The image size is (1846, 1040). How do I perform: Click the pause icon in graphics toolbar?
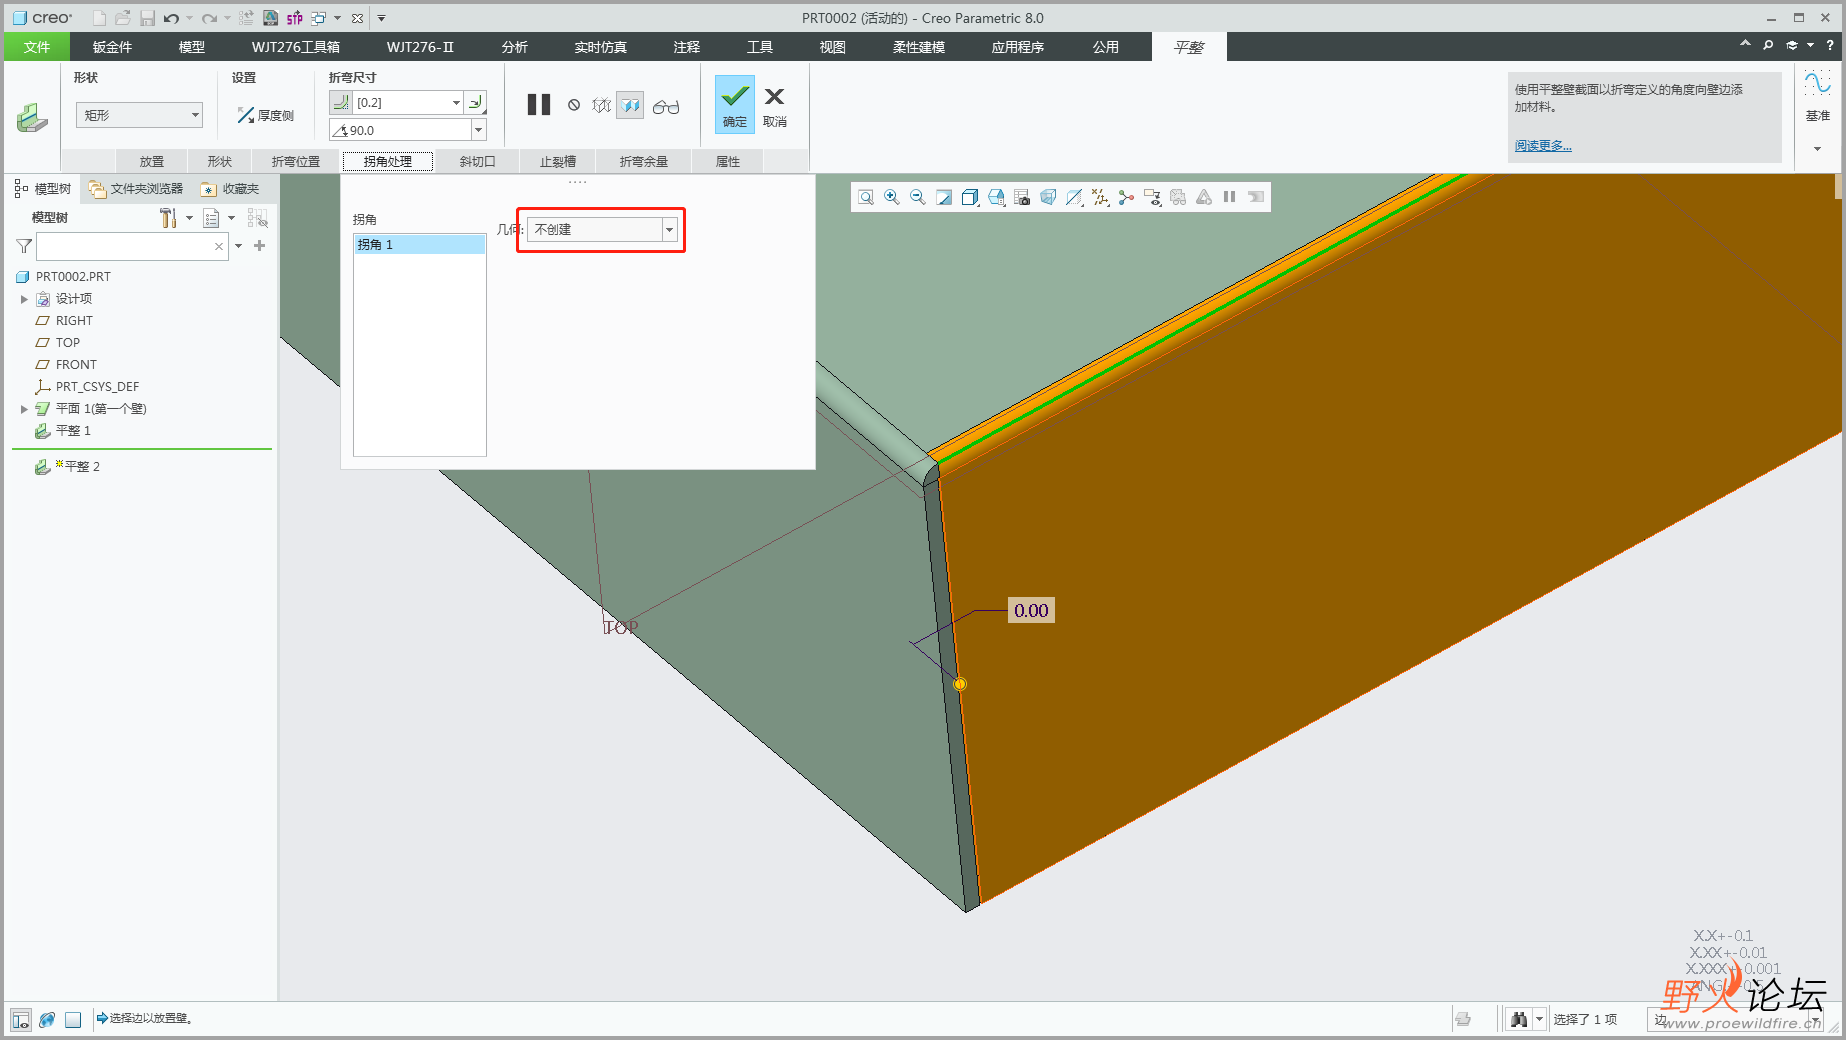1230,197
